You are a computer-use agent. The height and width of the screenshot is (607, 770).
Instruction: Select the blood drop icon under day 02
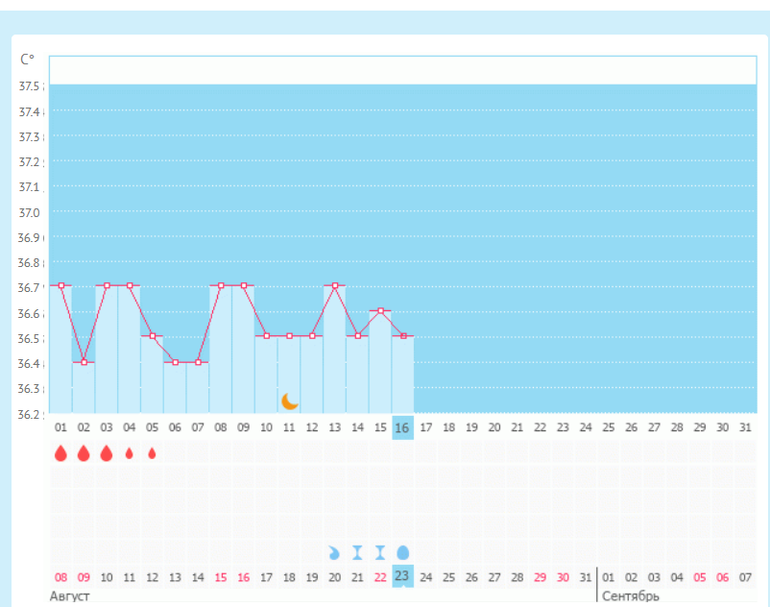point(84,453)
